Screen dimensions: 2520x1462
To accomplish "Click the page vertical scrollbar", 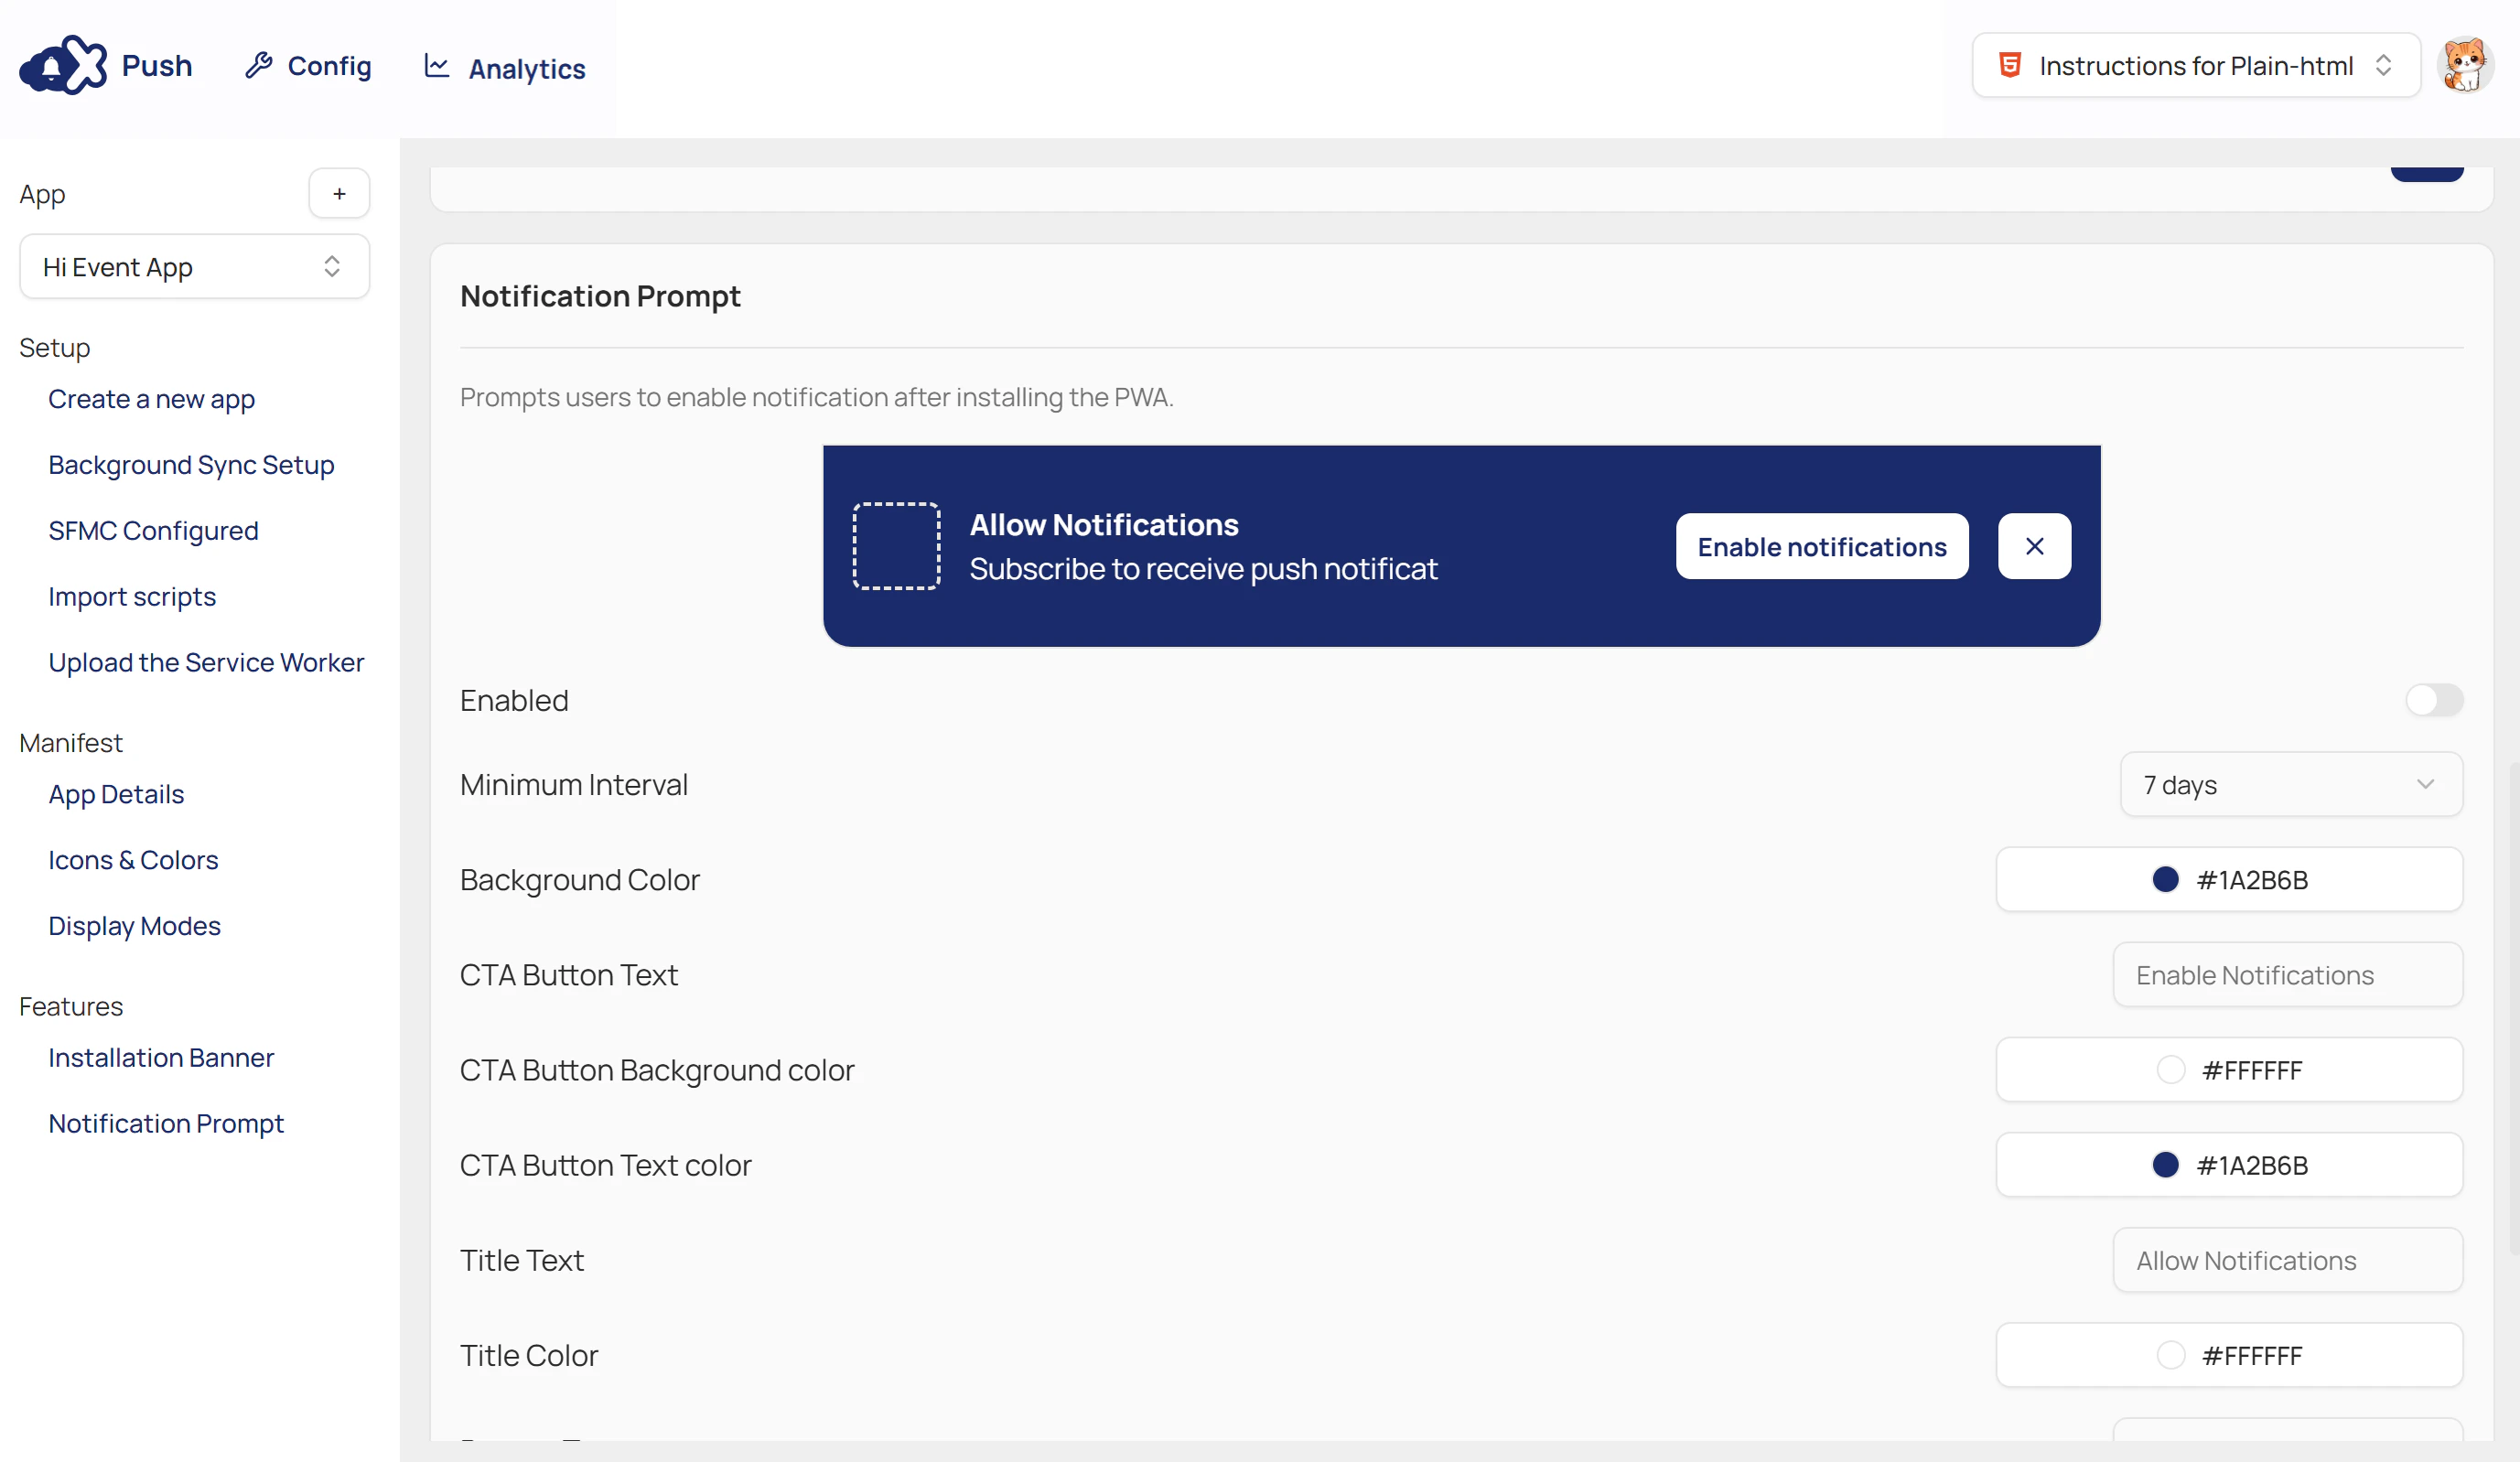I will point(2514,1010).
